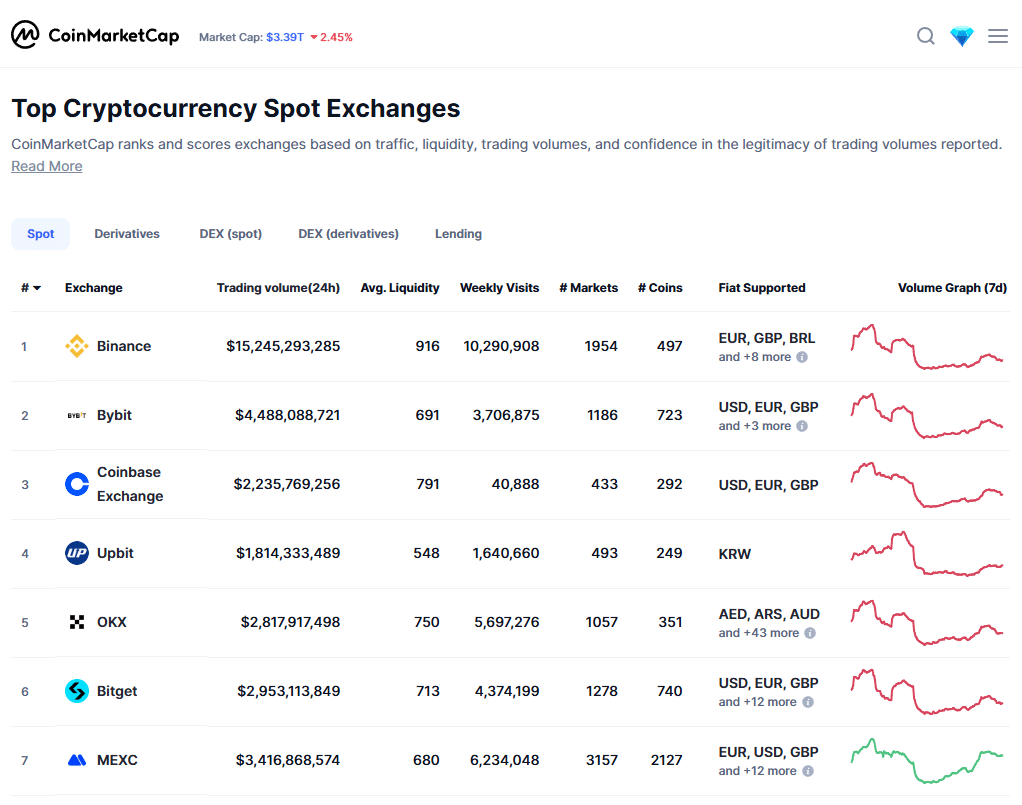1022x805 pixels.
Task: Click MEXC volume $3,416,868,574
Action: tap(287, 760)
